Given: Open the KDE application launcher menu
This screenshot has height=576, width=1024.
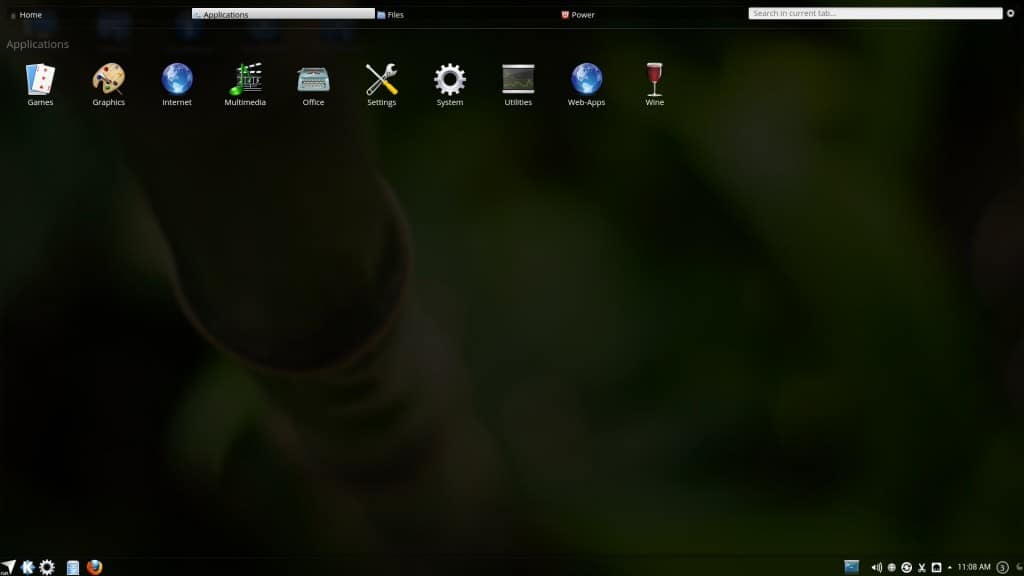Looking at the screenshot, I should (27, 567).
